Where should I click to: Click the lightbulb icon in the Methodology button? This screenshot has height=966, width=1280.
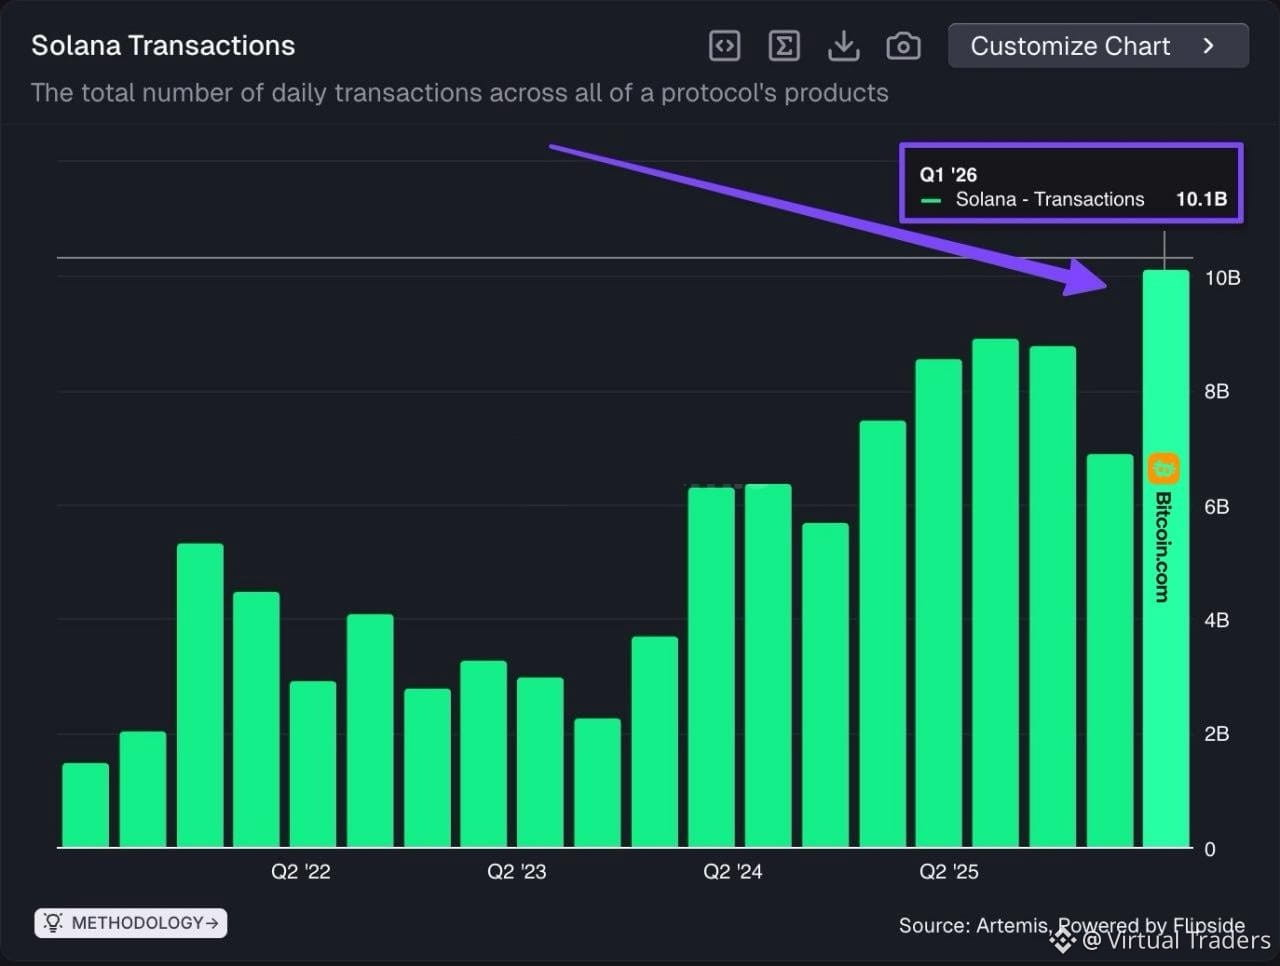(53, 923)
